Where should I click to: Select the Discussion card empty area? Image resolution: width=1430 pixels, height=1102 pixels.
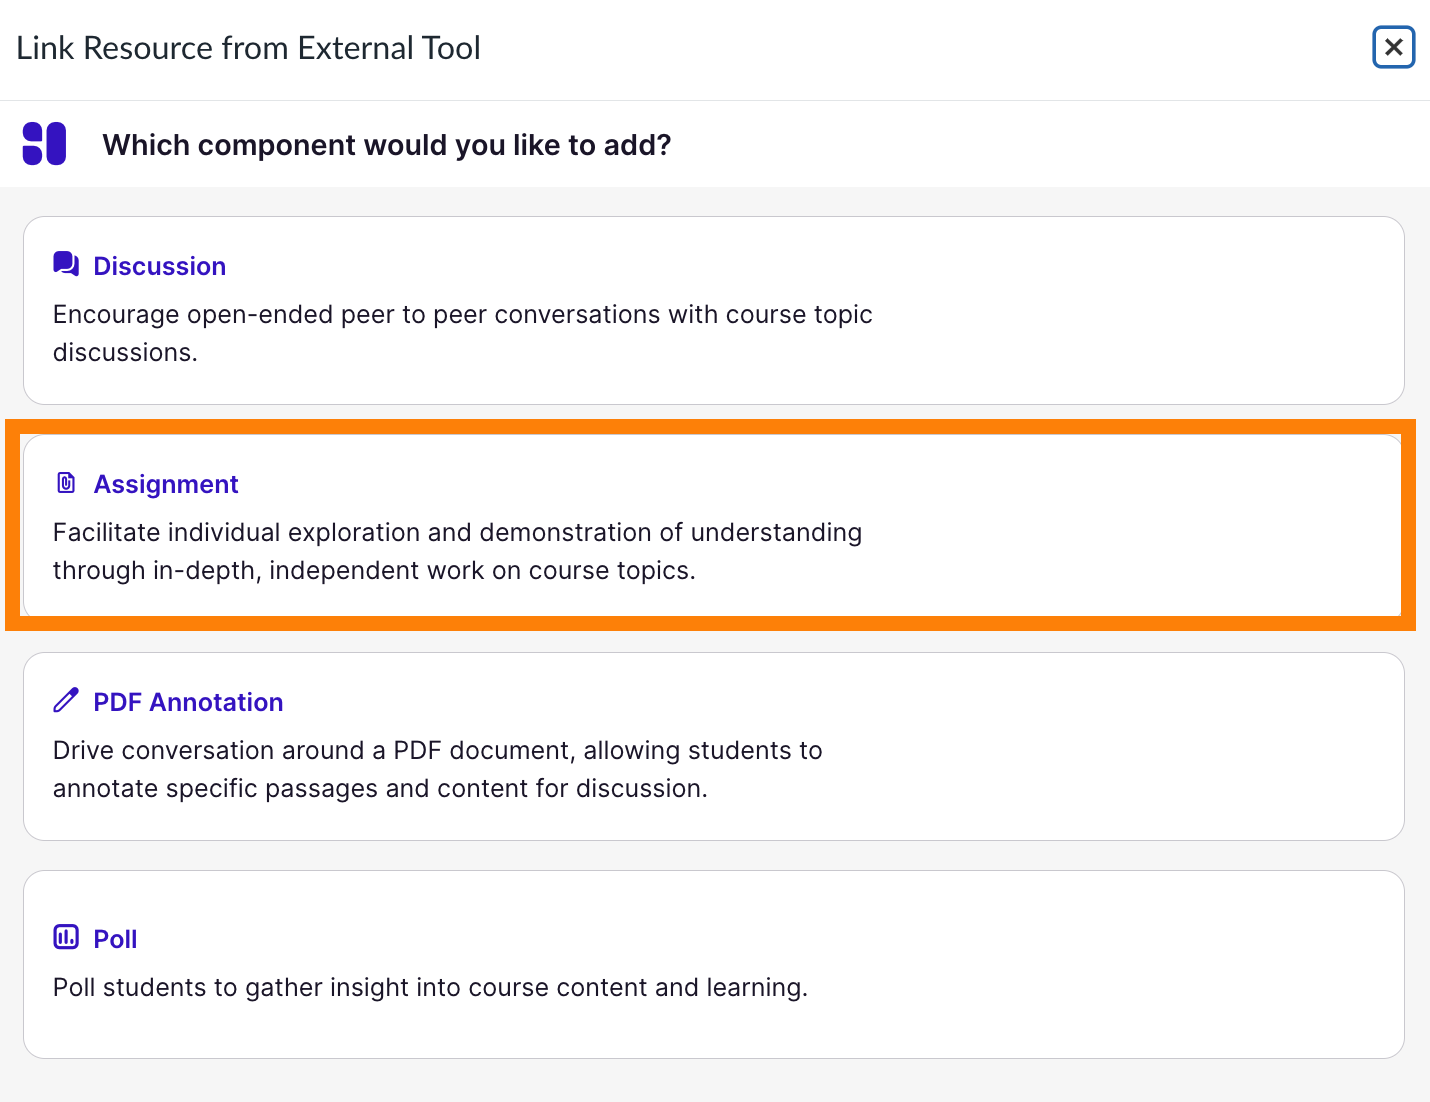coord(1140,310)
